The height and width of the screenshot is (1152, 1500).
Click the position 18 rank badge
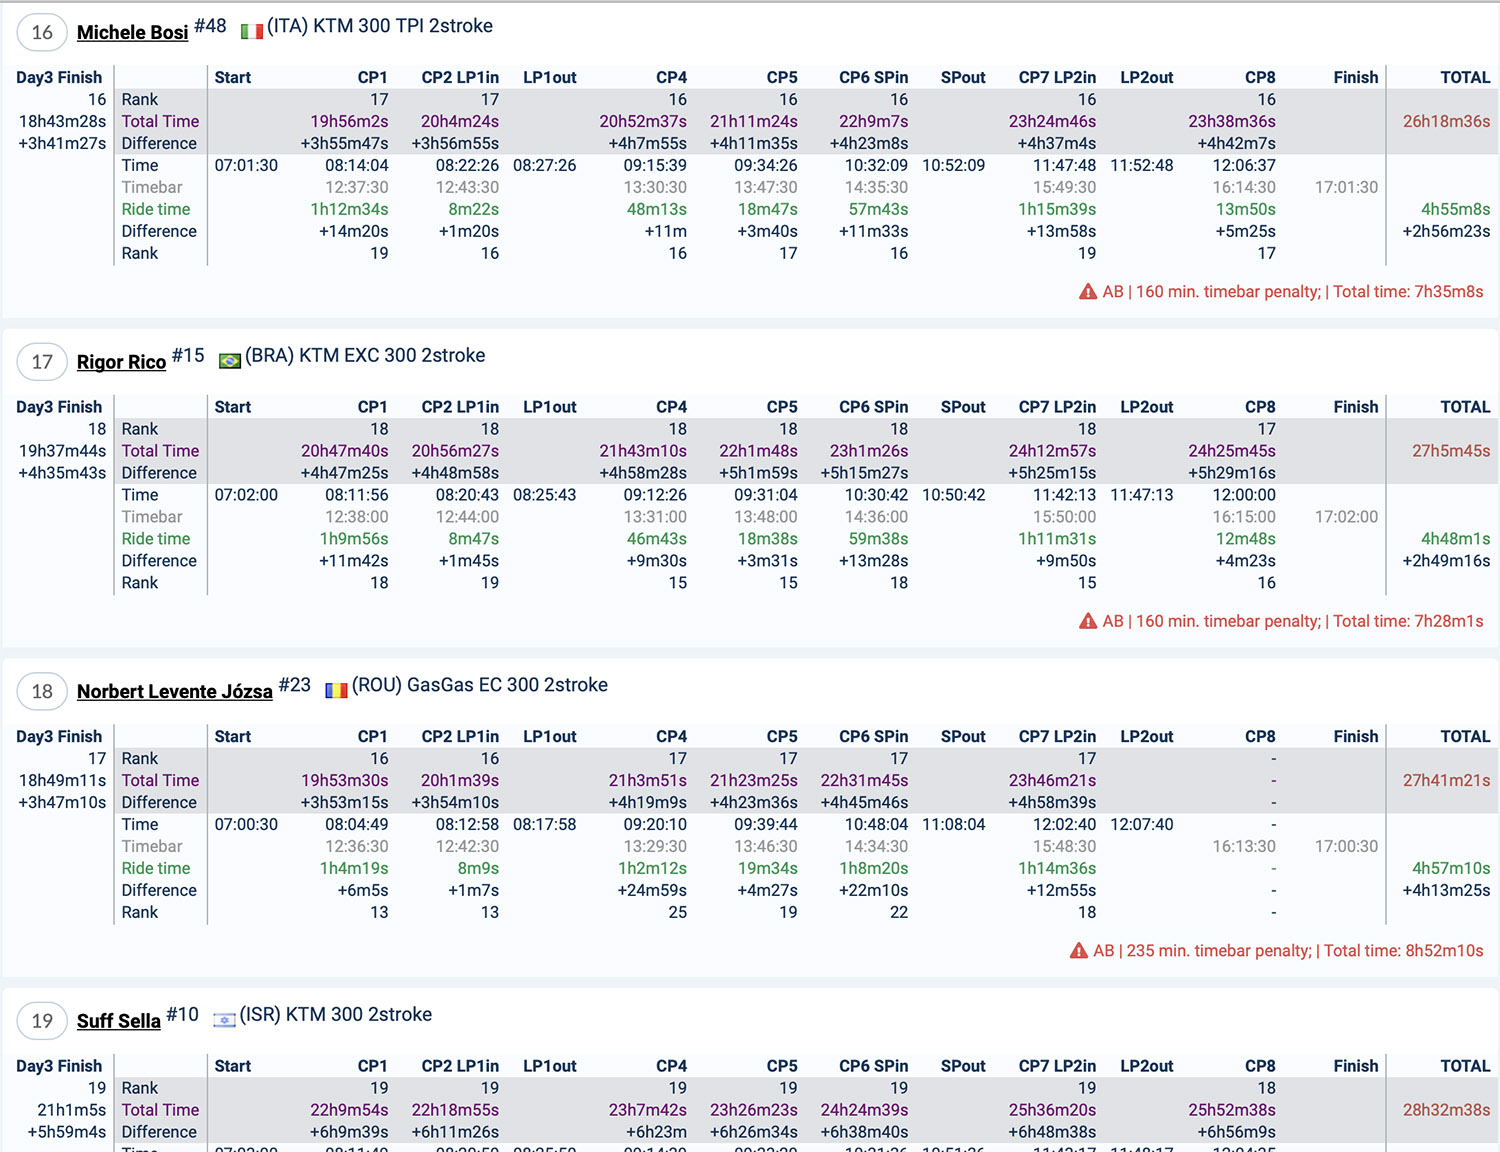click(x=42, y=691)
